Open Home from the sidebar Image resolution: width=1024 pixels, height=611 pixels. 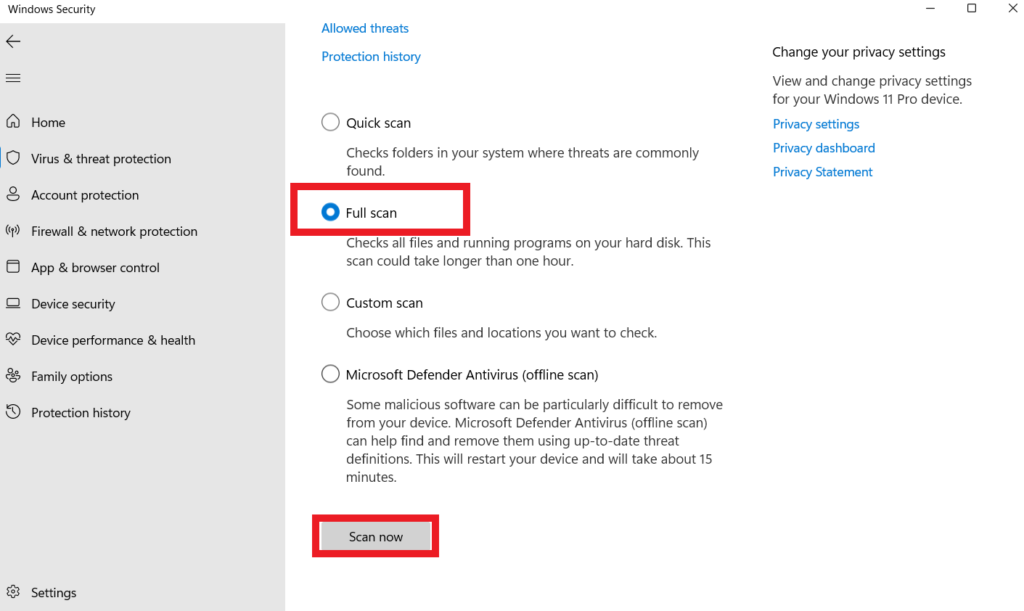[47, 122]
